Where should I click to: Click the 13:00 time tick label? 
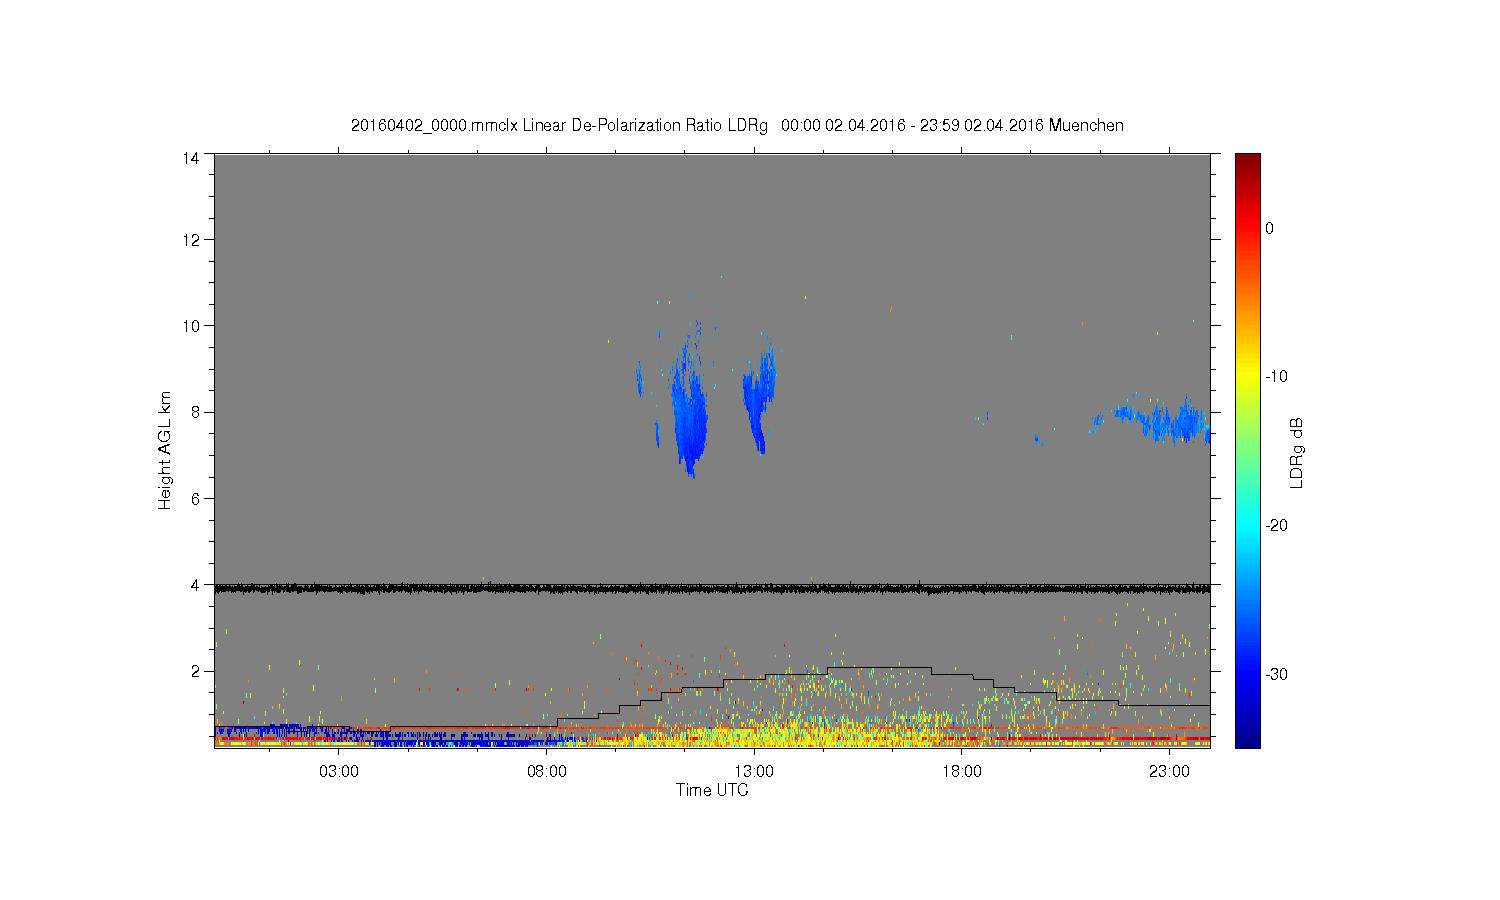pyautogui.click(x=754, y=772)
